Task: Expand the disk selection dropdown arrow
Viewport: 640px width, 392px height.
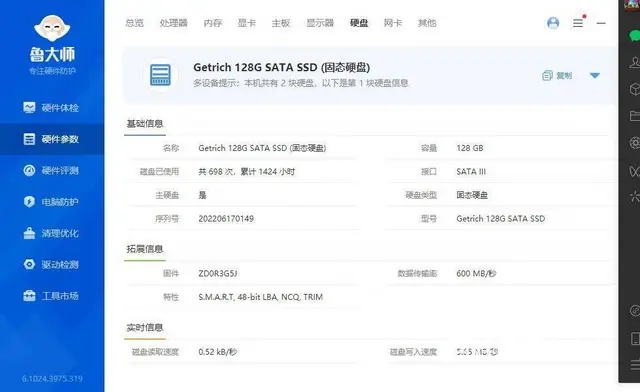Action: point(595,76)
